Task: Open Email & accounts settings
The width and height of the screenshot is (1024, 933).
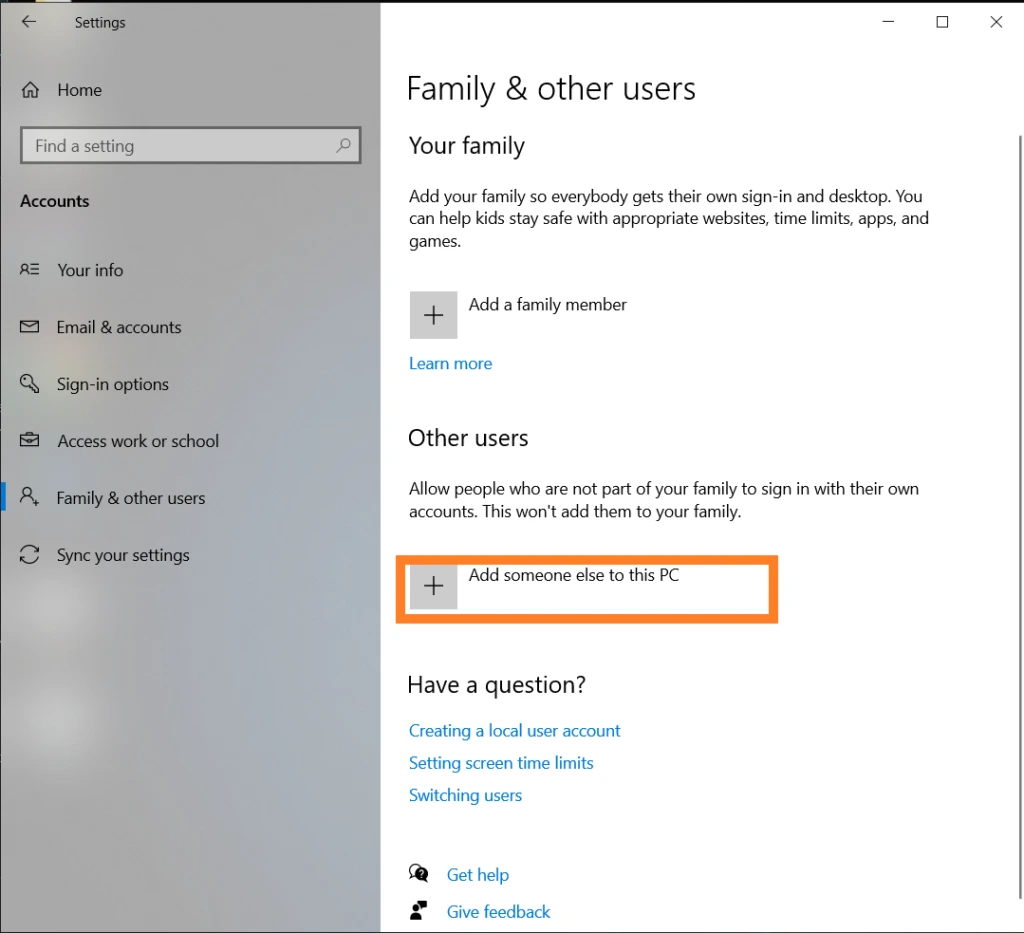Action: click(x=120, y=327)
